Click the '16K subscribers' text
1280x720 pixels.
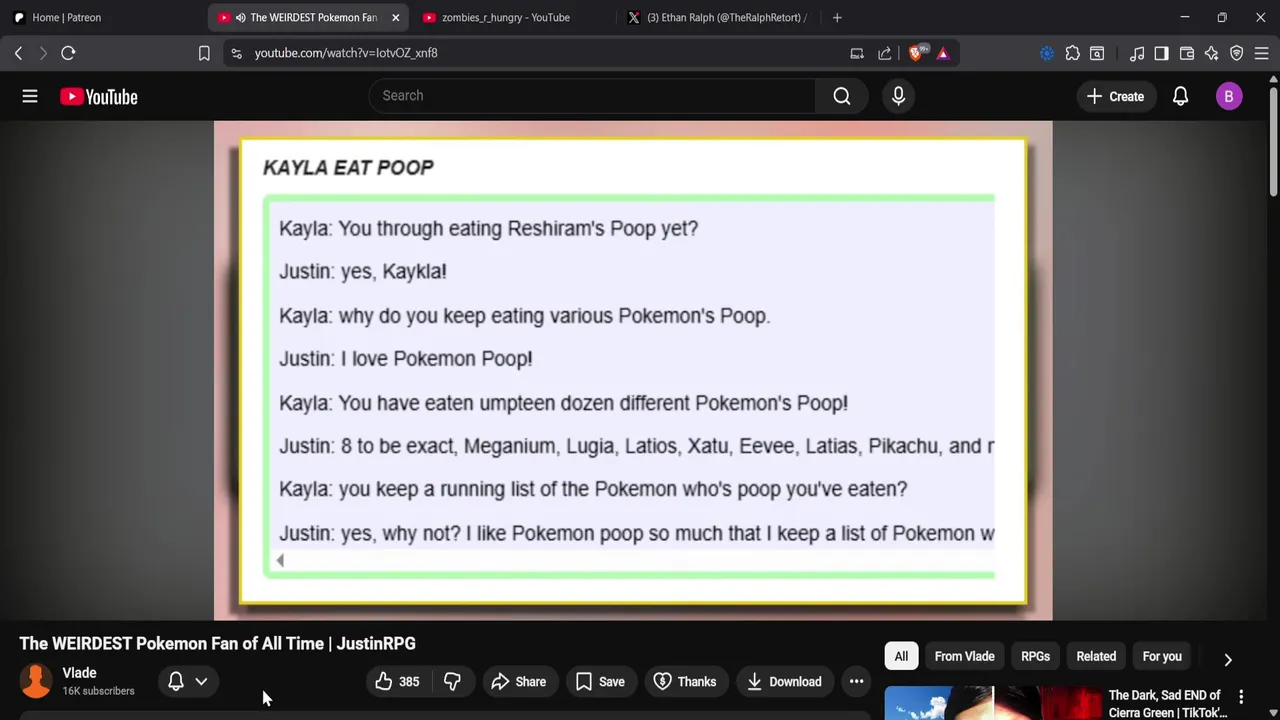tap(98, 691)
